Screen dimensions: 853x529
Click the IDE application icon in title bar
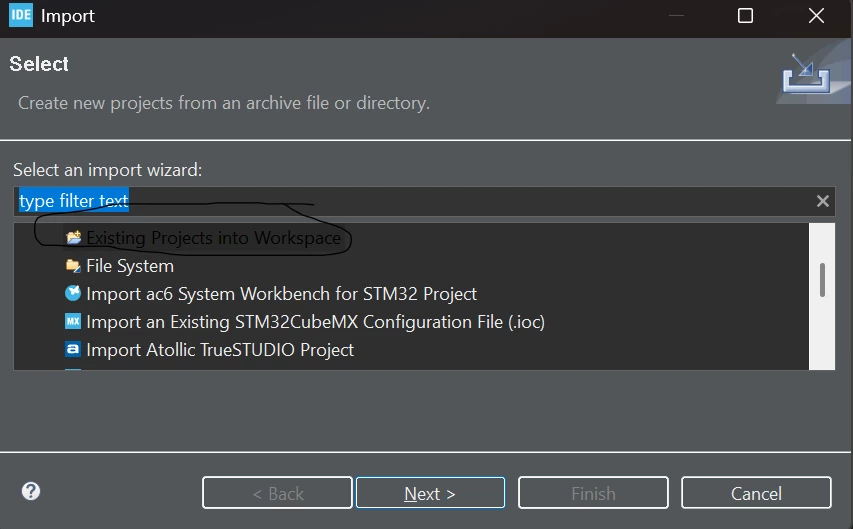point(21,15)
